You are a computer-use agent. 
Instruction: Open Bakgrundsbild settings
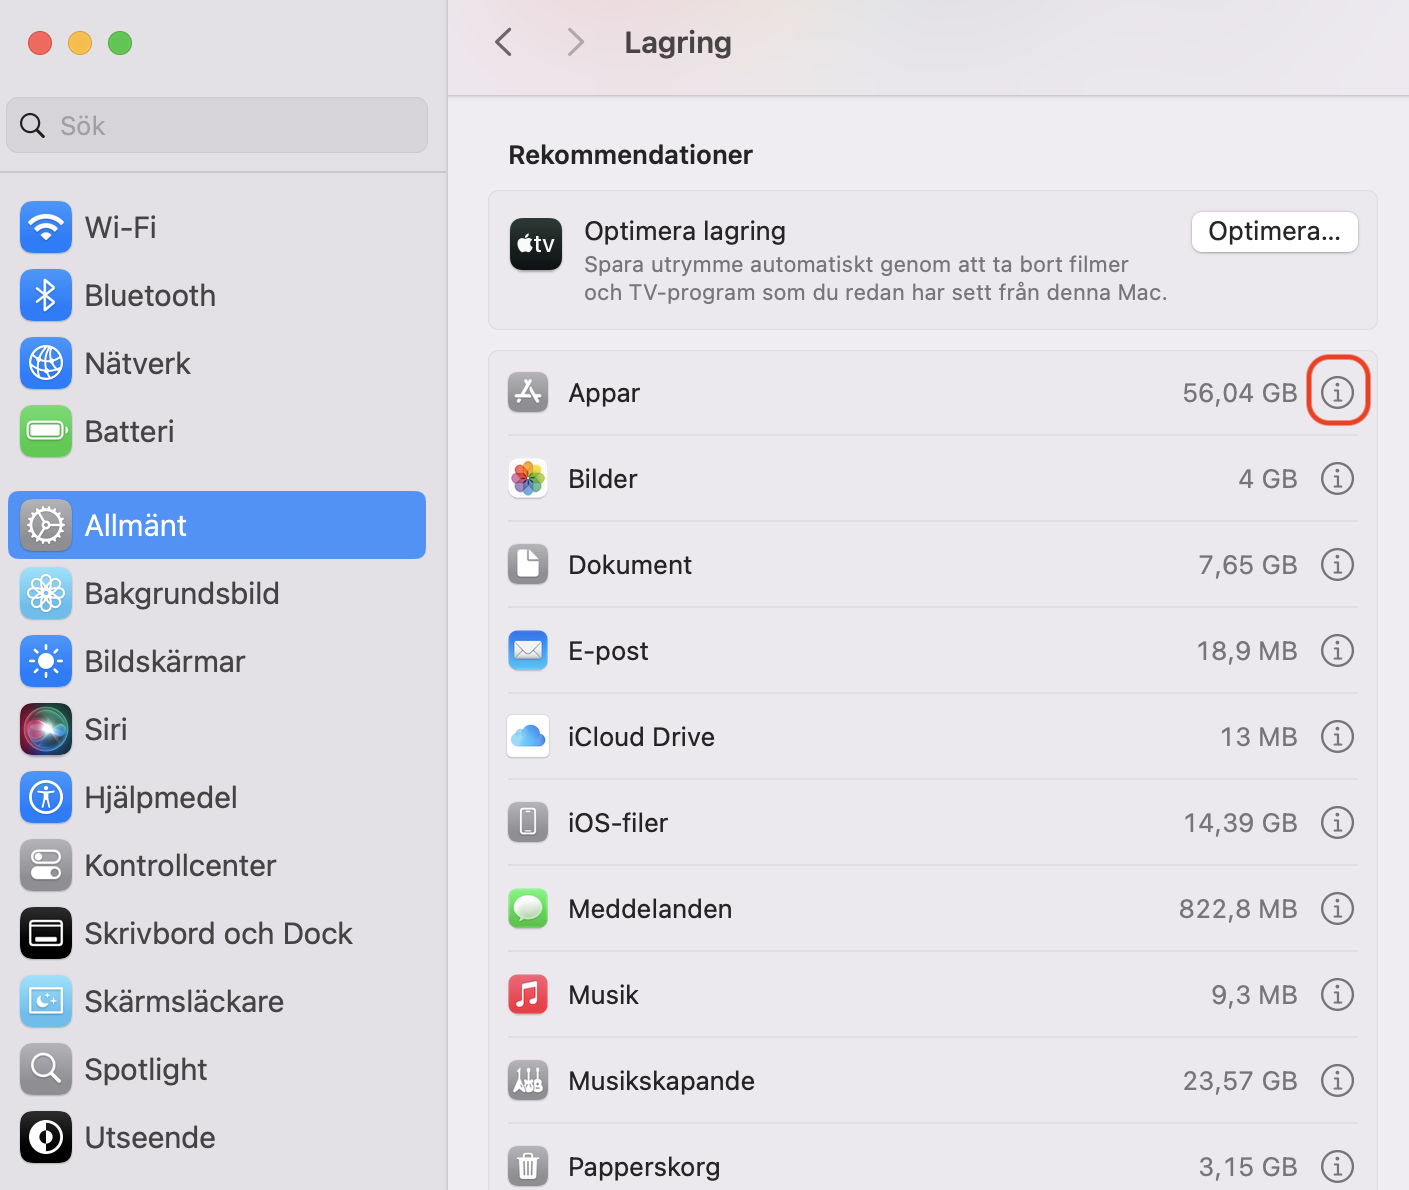point(217,593)
